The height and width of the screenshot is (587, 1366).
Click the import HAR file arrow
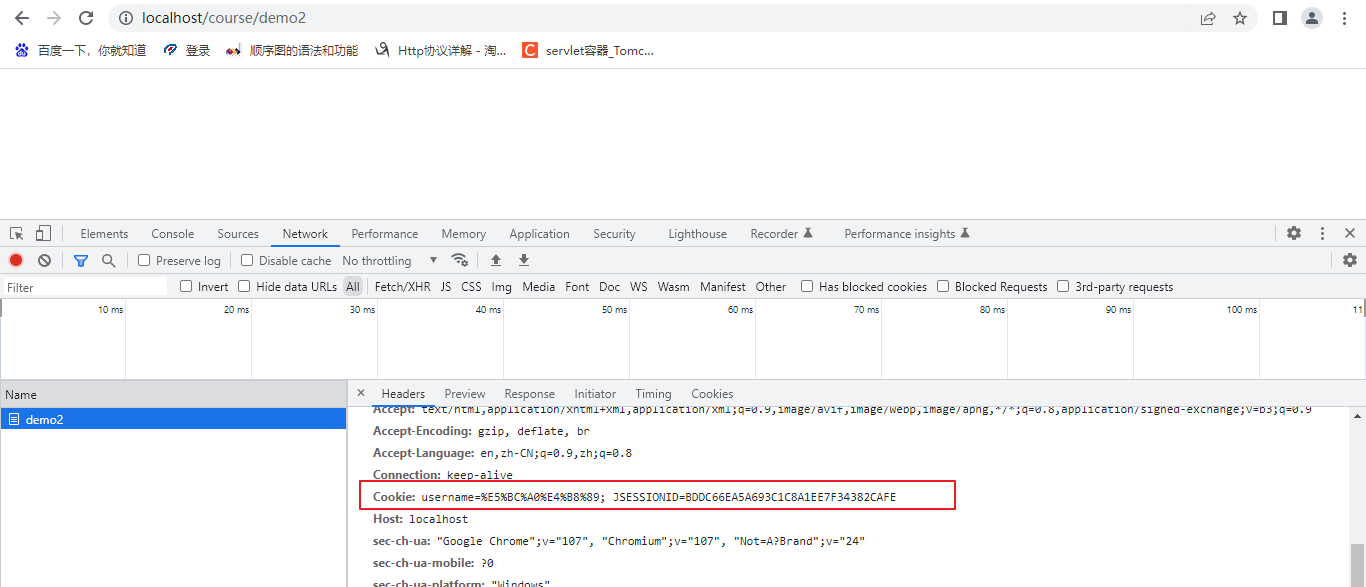pos(495,260)
